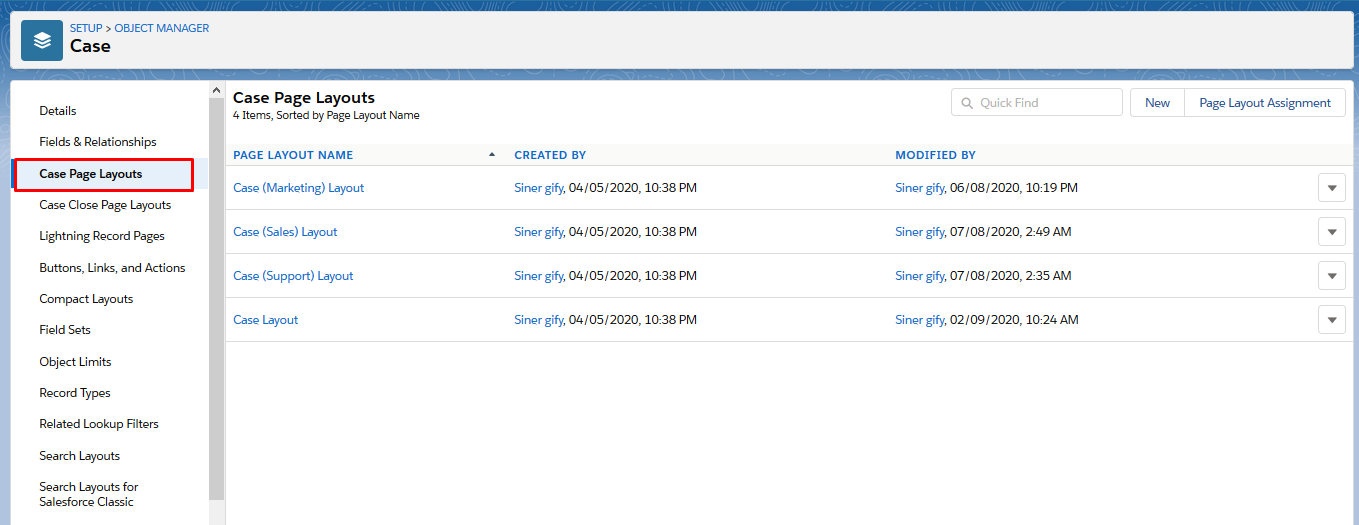Image resolution: width=1359 pixels, height=525 pixels.
Task: Sort by MODIFIED BY column header
Action: pyautogui.click(x=935, y=155)
